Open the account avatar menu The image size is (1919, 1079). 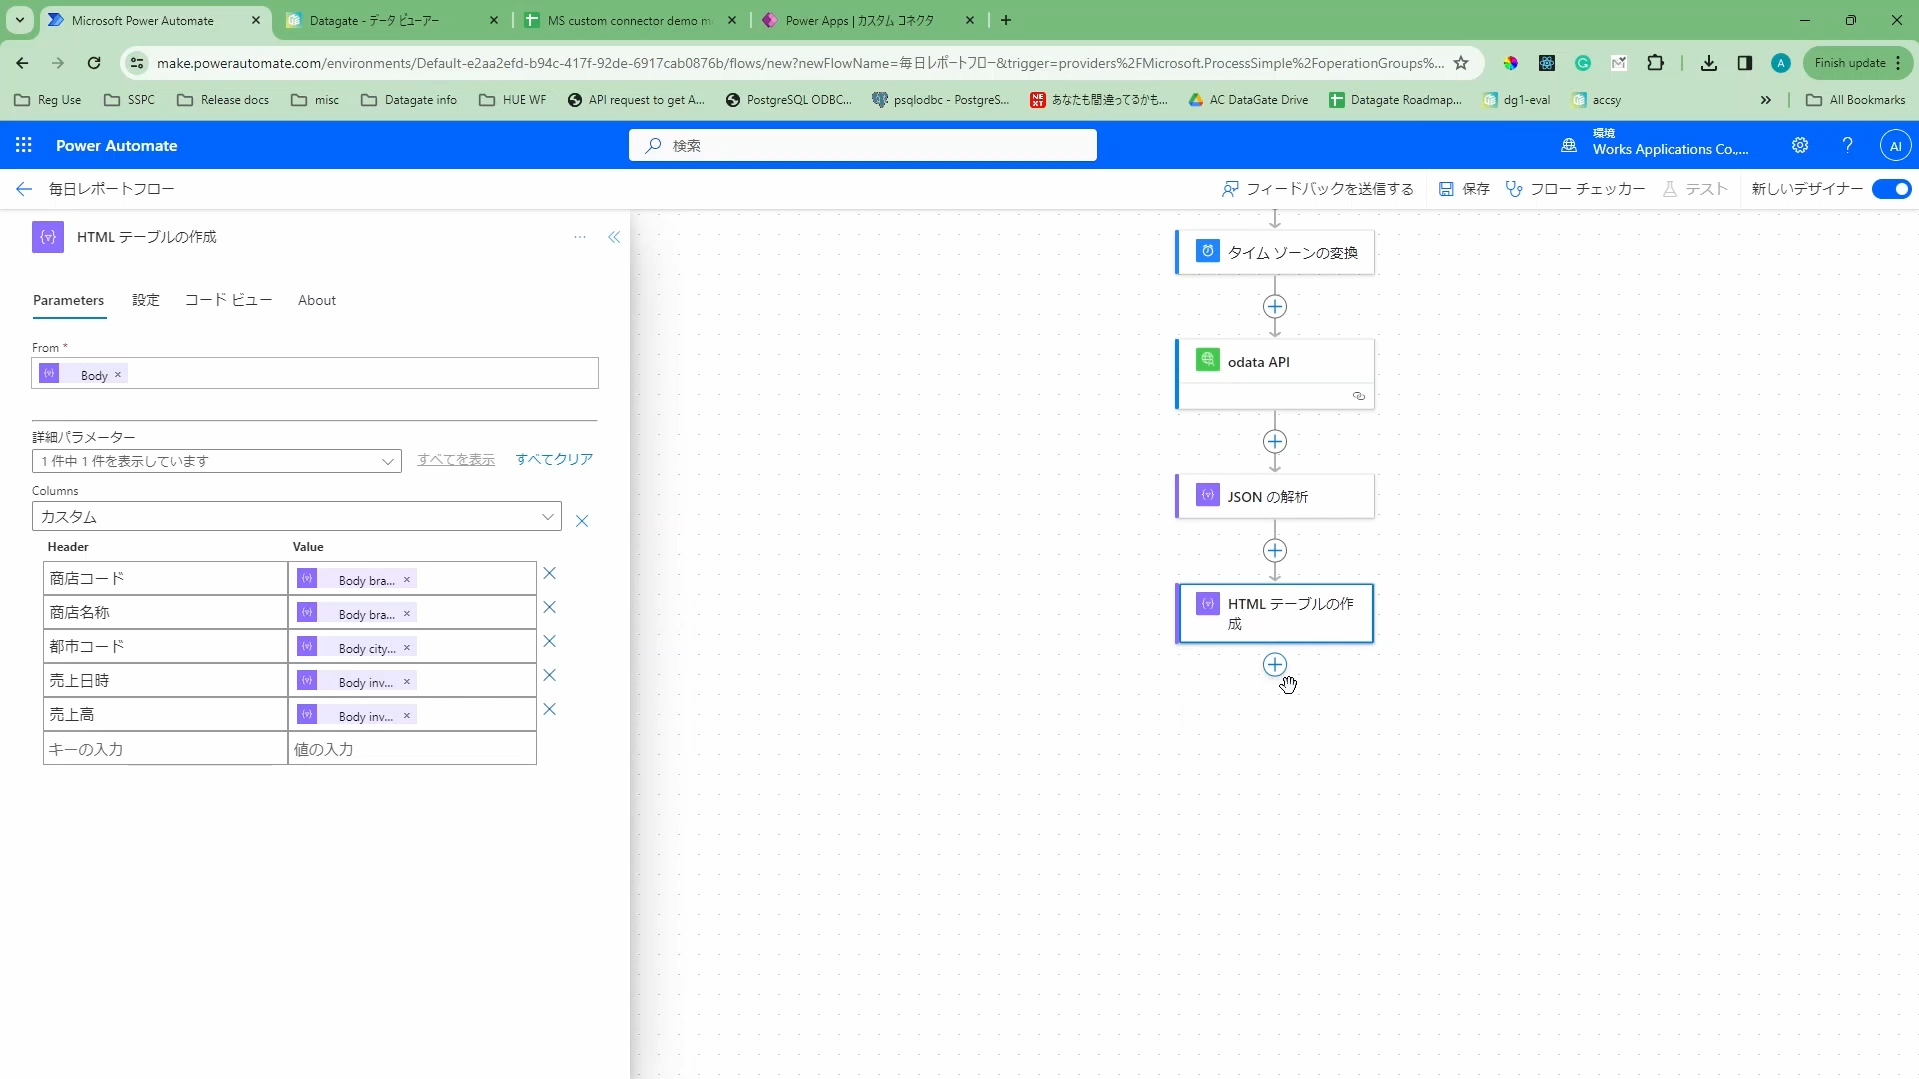(1895, 145)
